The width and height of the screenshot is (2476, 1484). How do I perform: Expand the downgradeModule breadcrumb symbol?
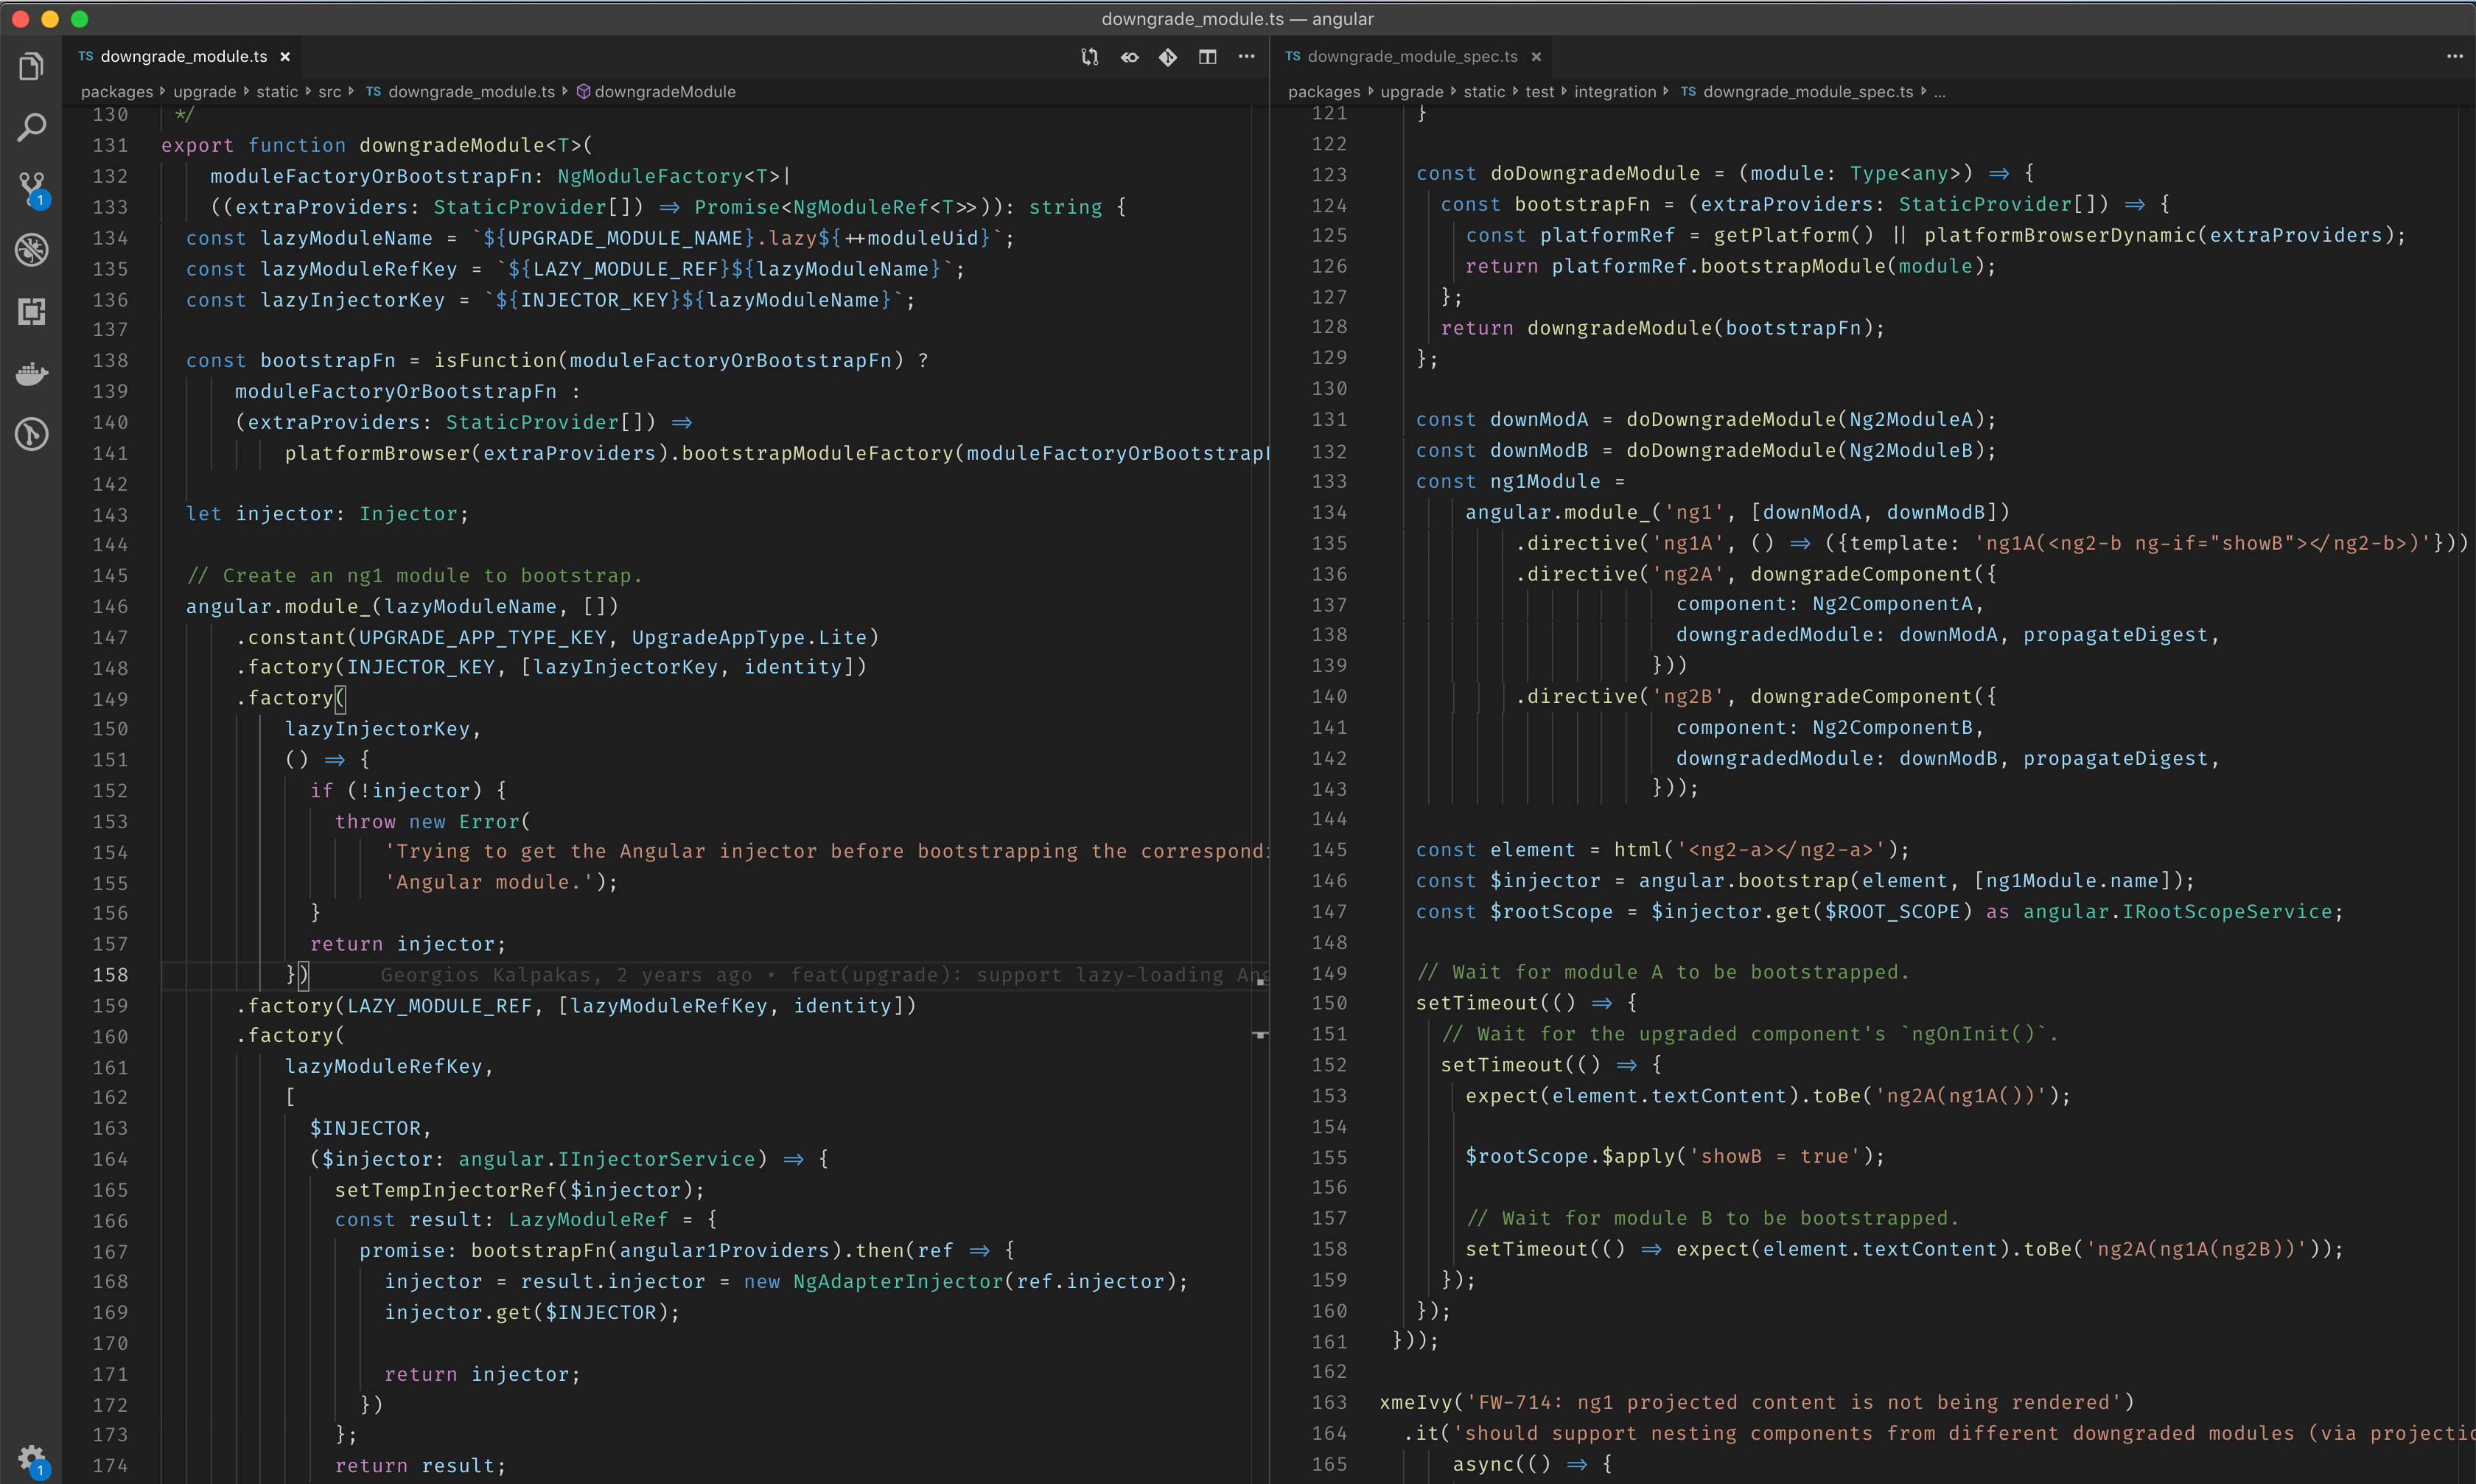pos(664,92)
